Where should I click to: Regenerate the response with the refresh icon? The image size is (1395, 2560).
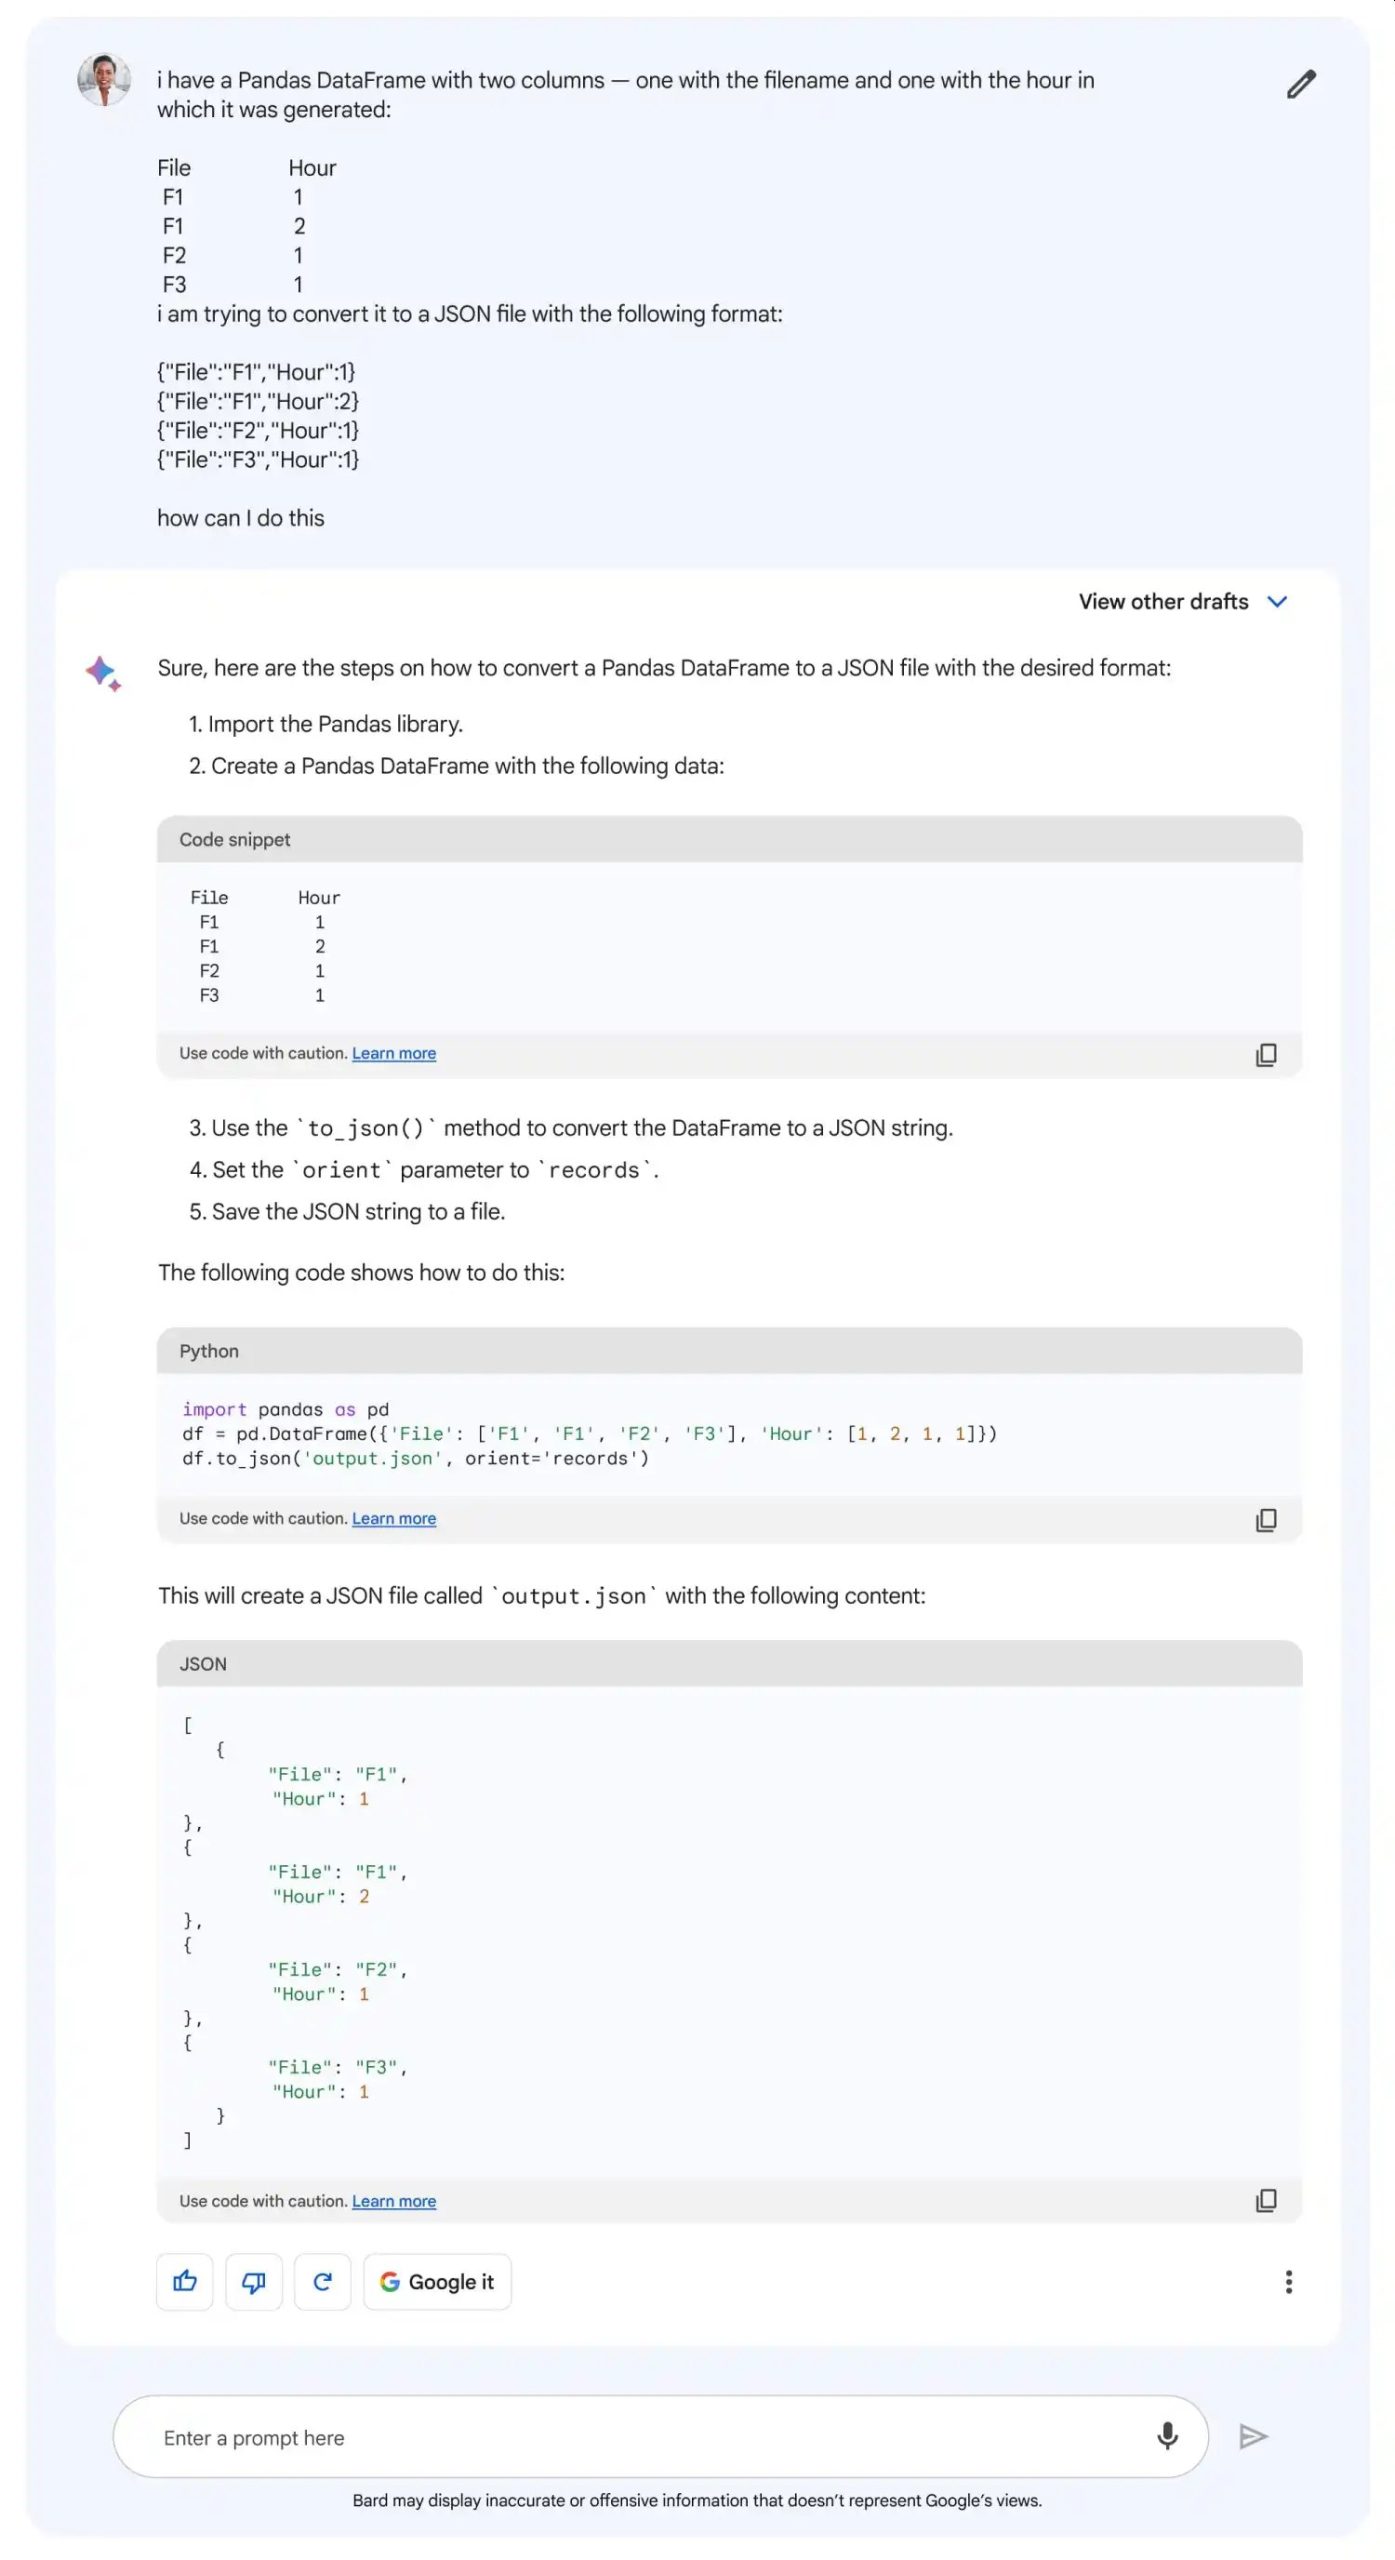click(x=322, y=2281)
